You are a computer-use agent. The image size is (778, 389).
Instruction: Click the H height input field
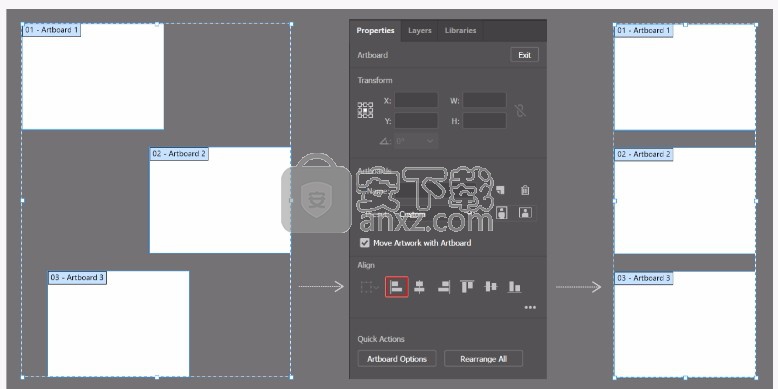click(x=484, y=121)
